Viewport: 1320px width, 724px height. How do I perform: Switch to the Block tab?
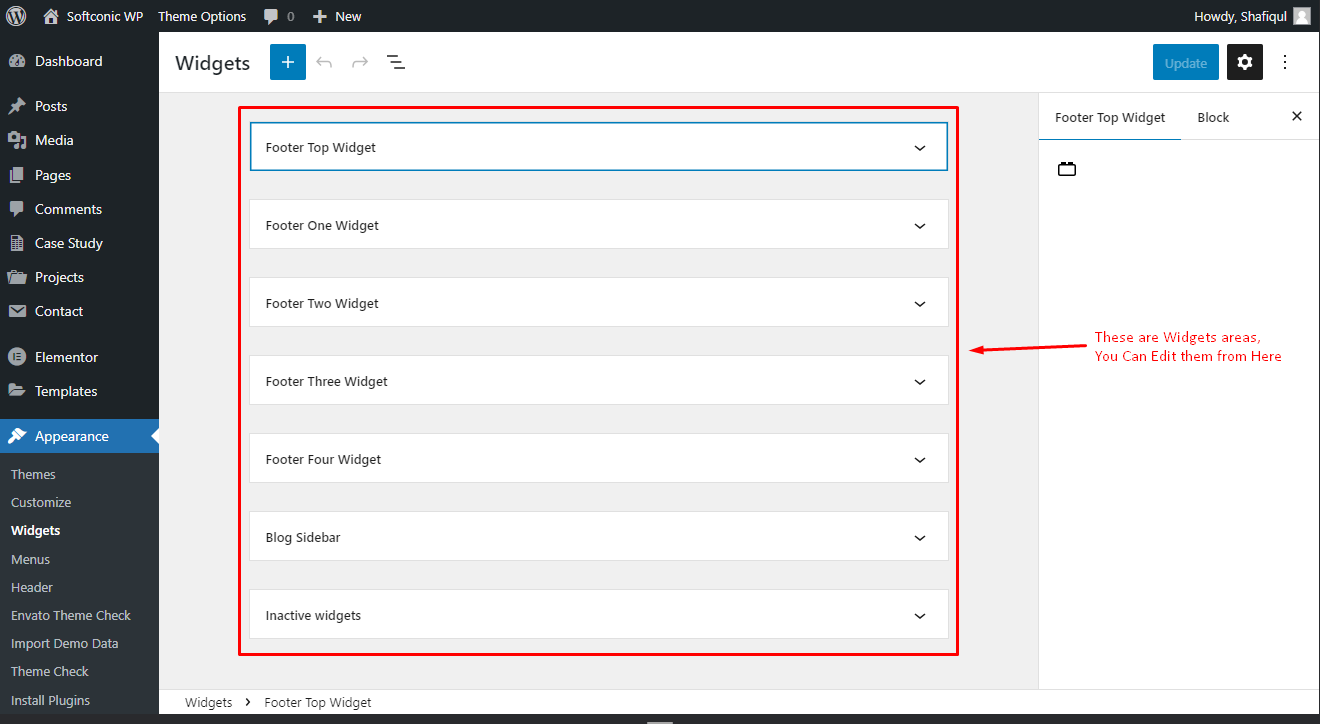click(x=1213, y=117)
